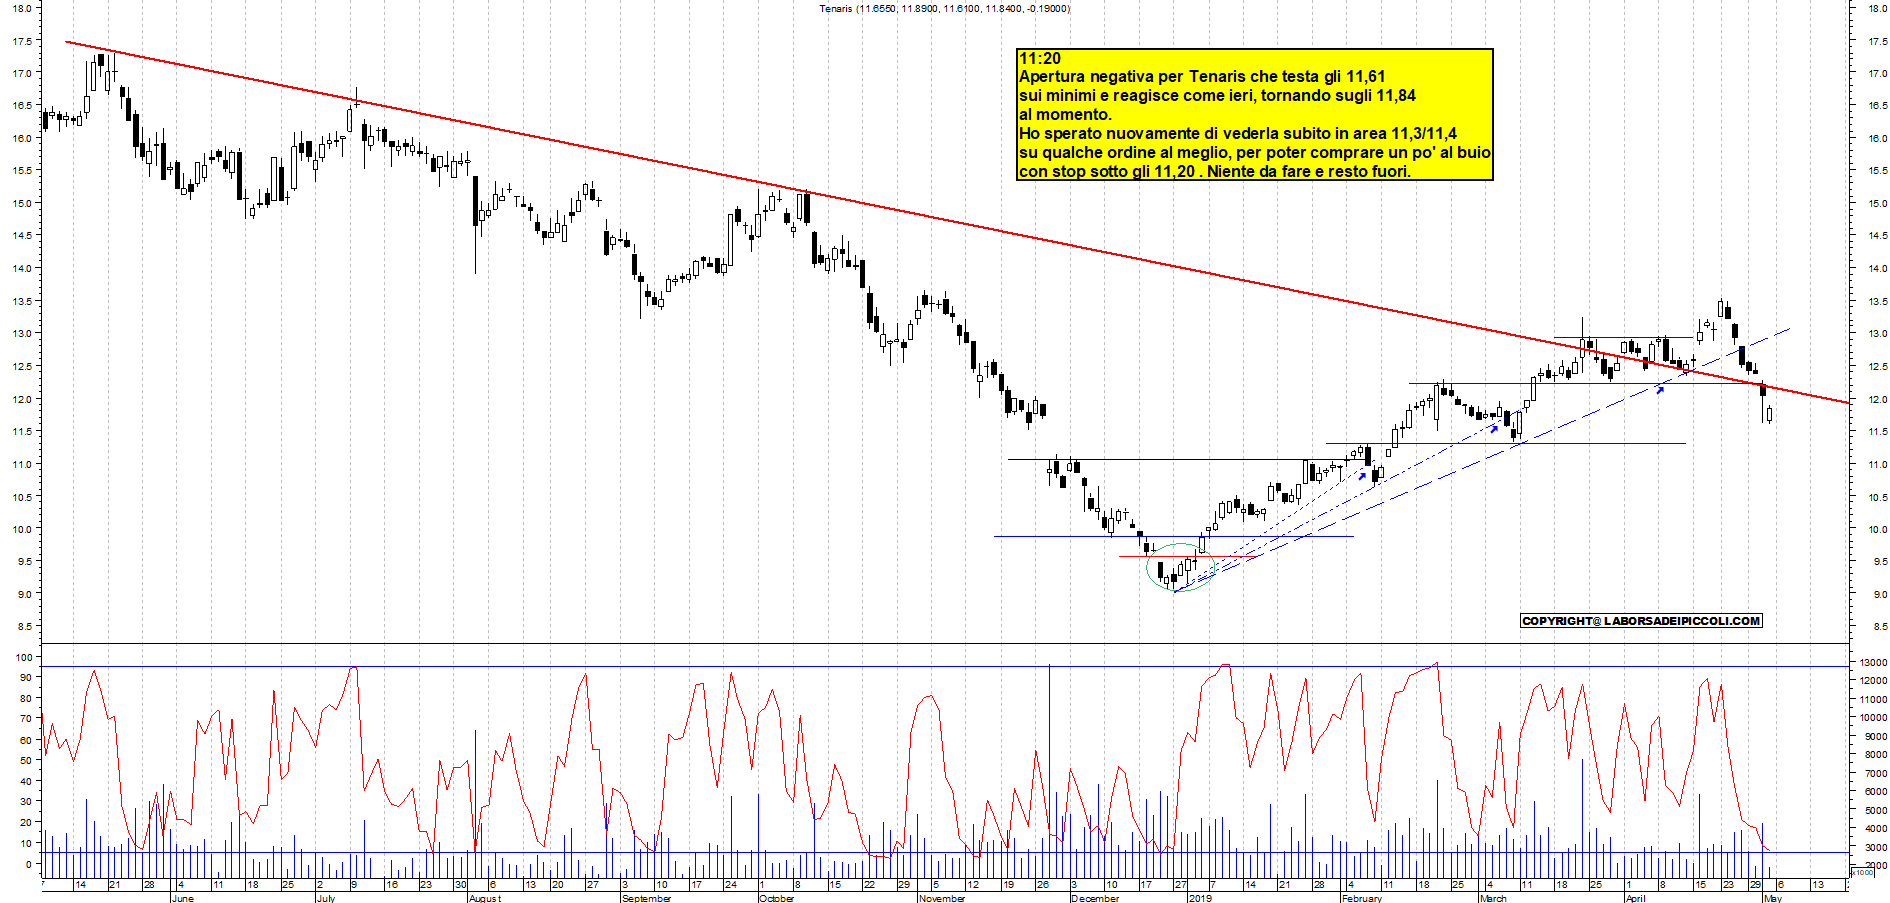The width and height of the screenshot is (1890, 903).
Task: Click '12.0' on the left price scale
Action: pyautogui.click(x=21, y=399)
